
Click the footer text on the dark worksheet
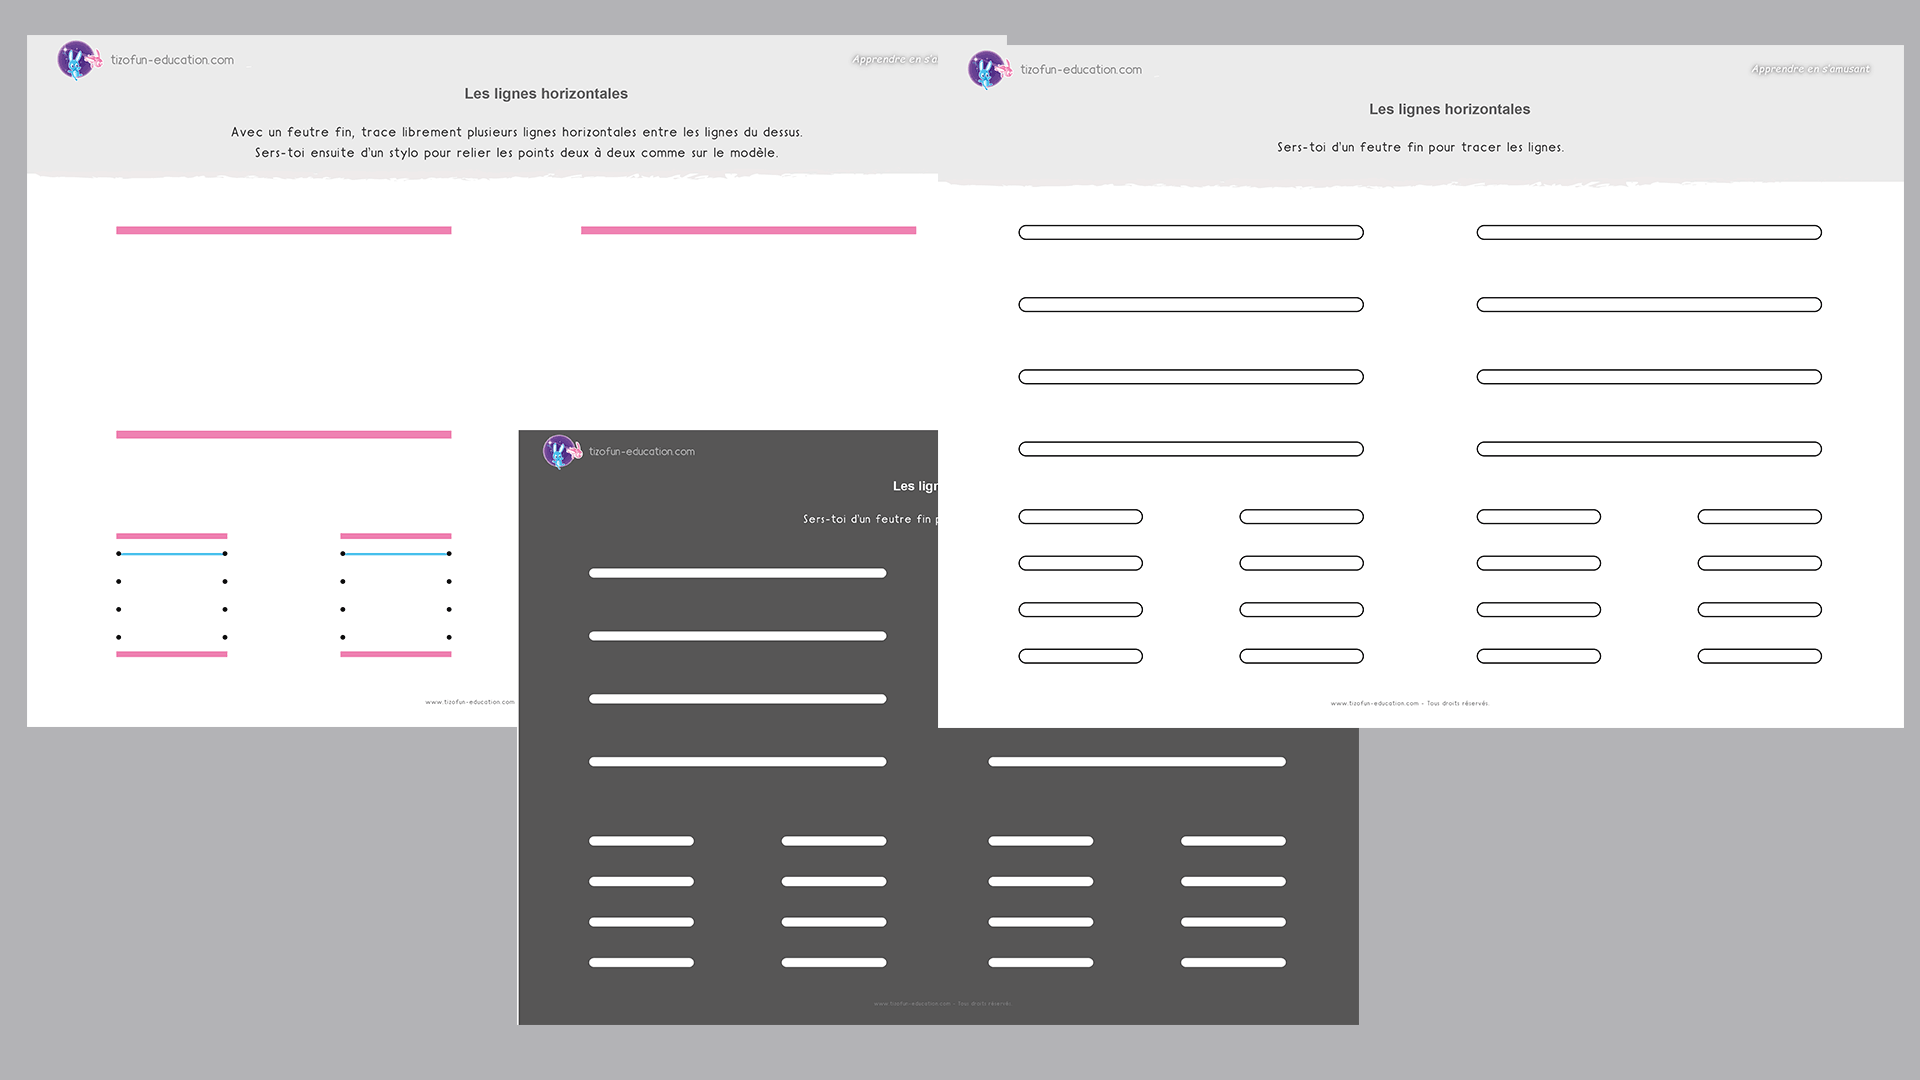pyautogui.click(x=942, y=1003)
